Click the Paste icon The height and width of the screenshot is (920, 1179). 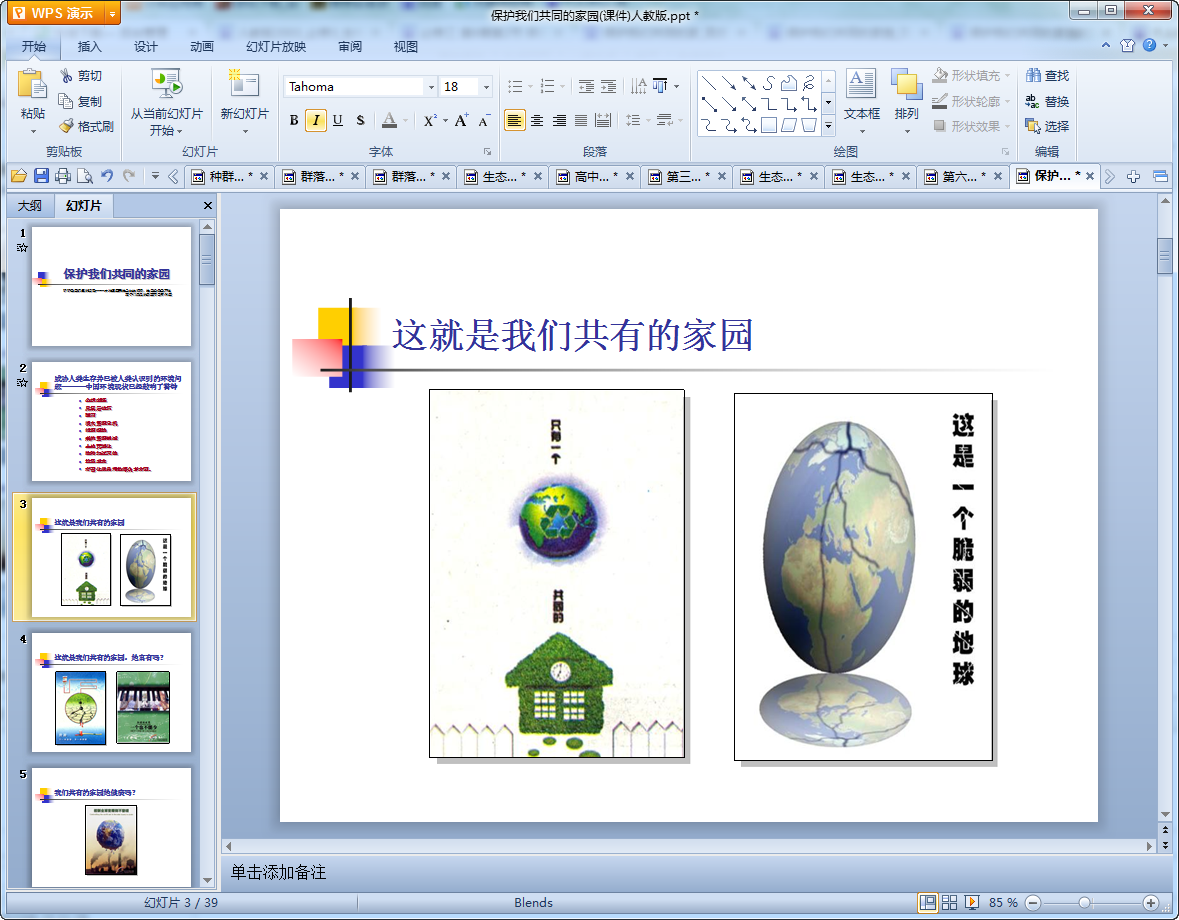tap(32, 84)
